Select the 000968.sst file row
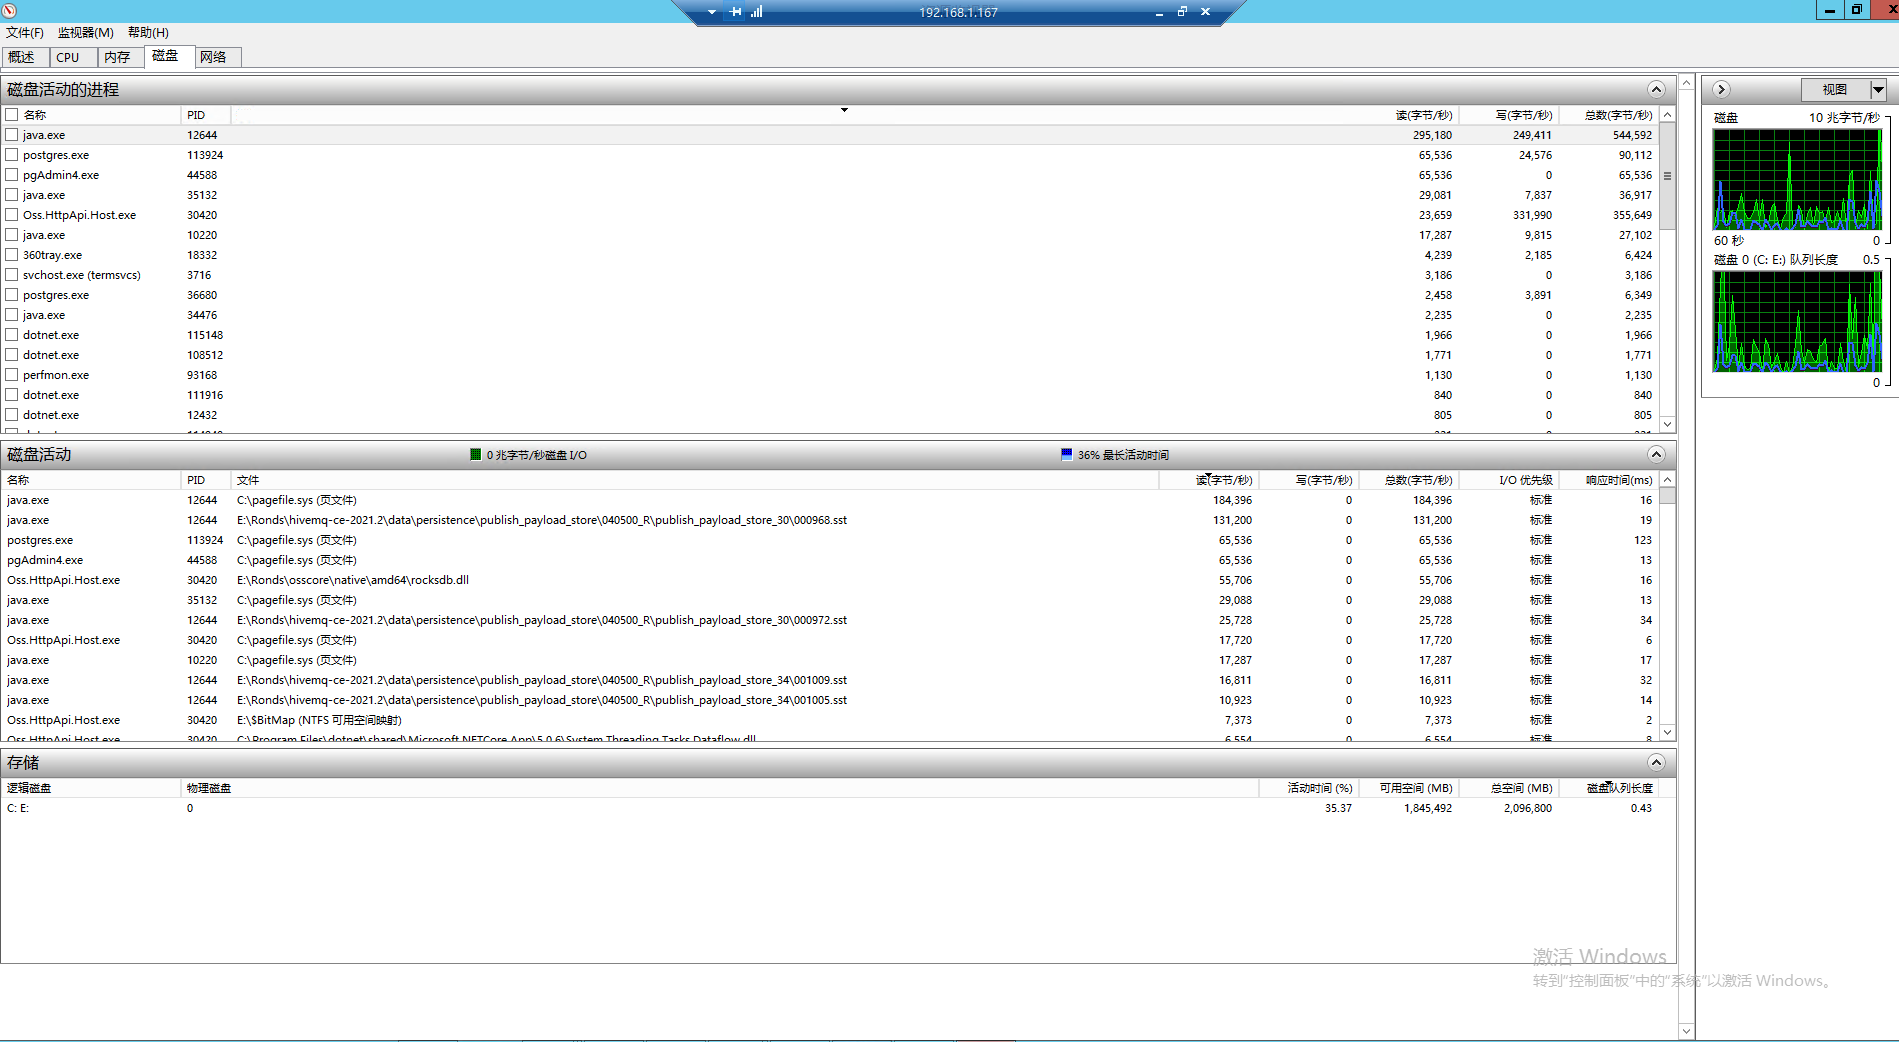Viewport: 1899px width, 1042px height. pos(830,520)
